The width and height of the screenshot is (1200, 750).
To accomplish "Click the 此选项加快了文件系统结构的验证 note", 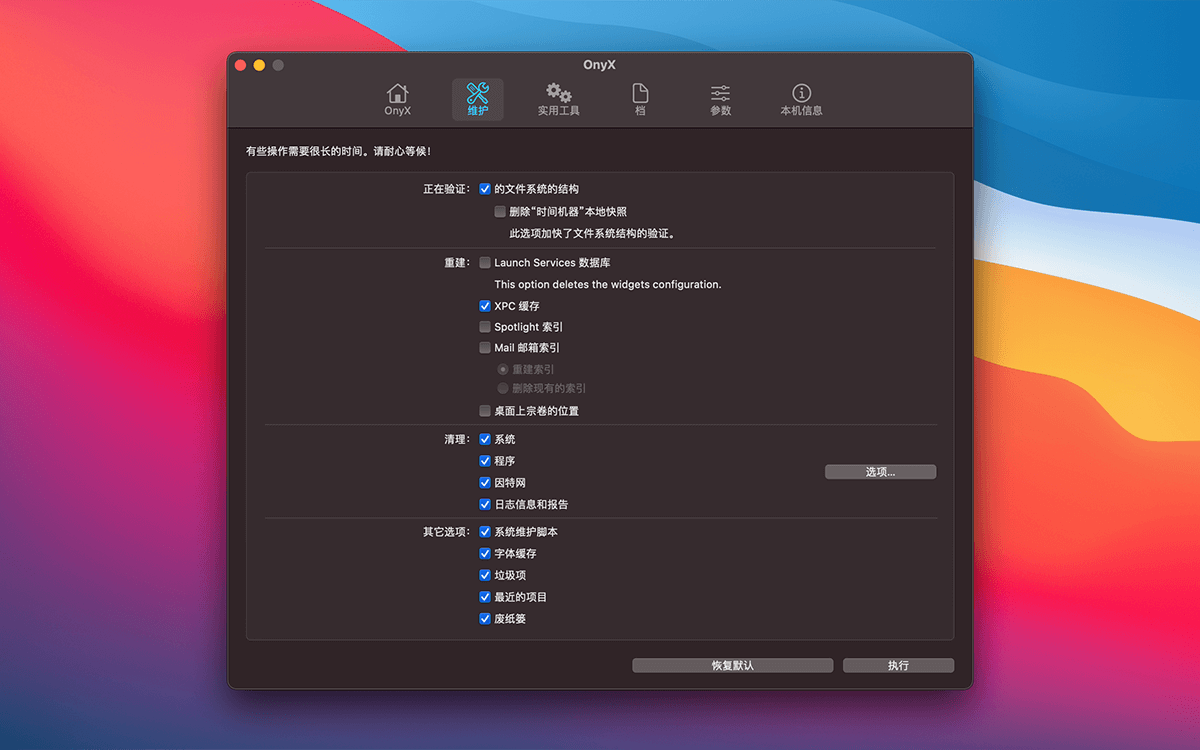I will click(x=593, y=234).
